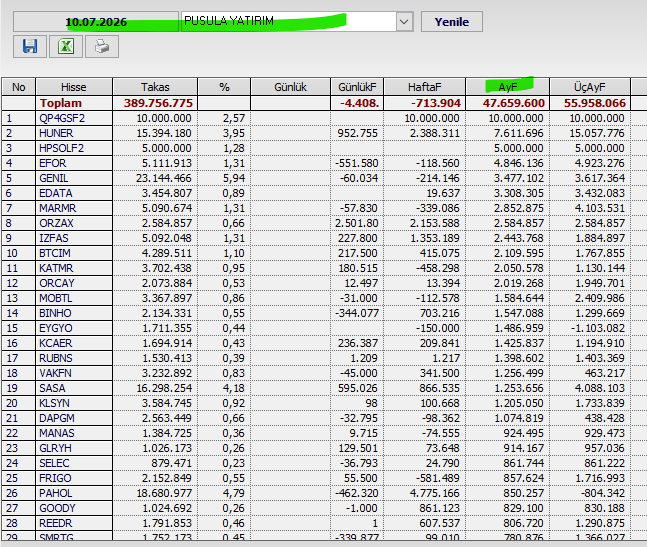This screenshot has height=547, width=647.
Task: Sort by the Günlük column header
Action: pos(290,87)
